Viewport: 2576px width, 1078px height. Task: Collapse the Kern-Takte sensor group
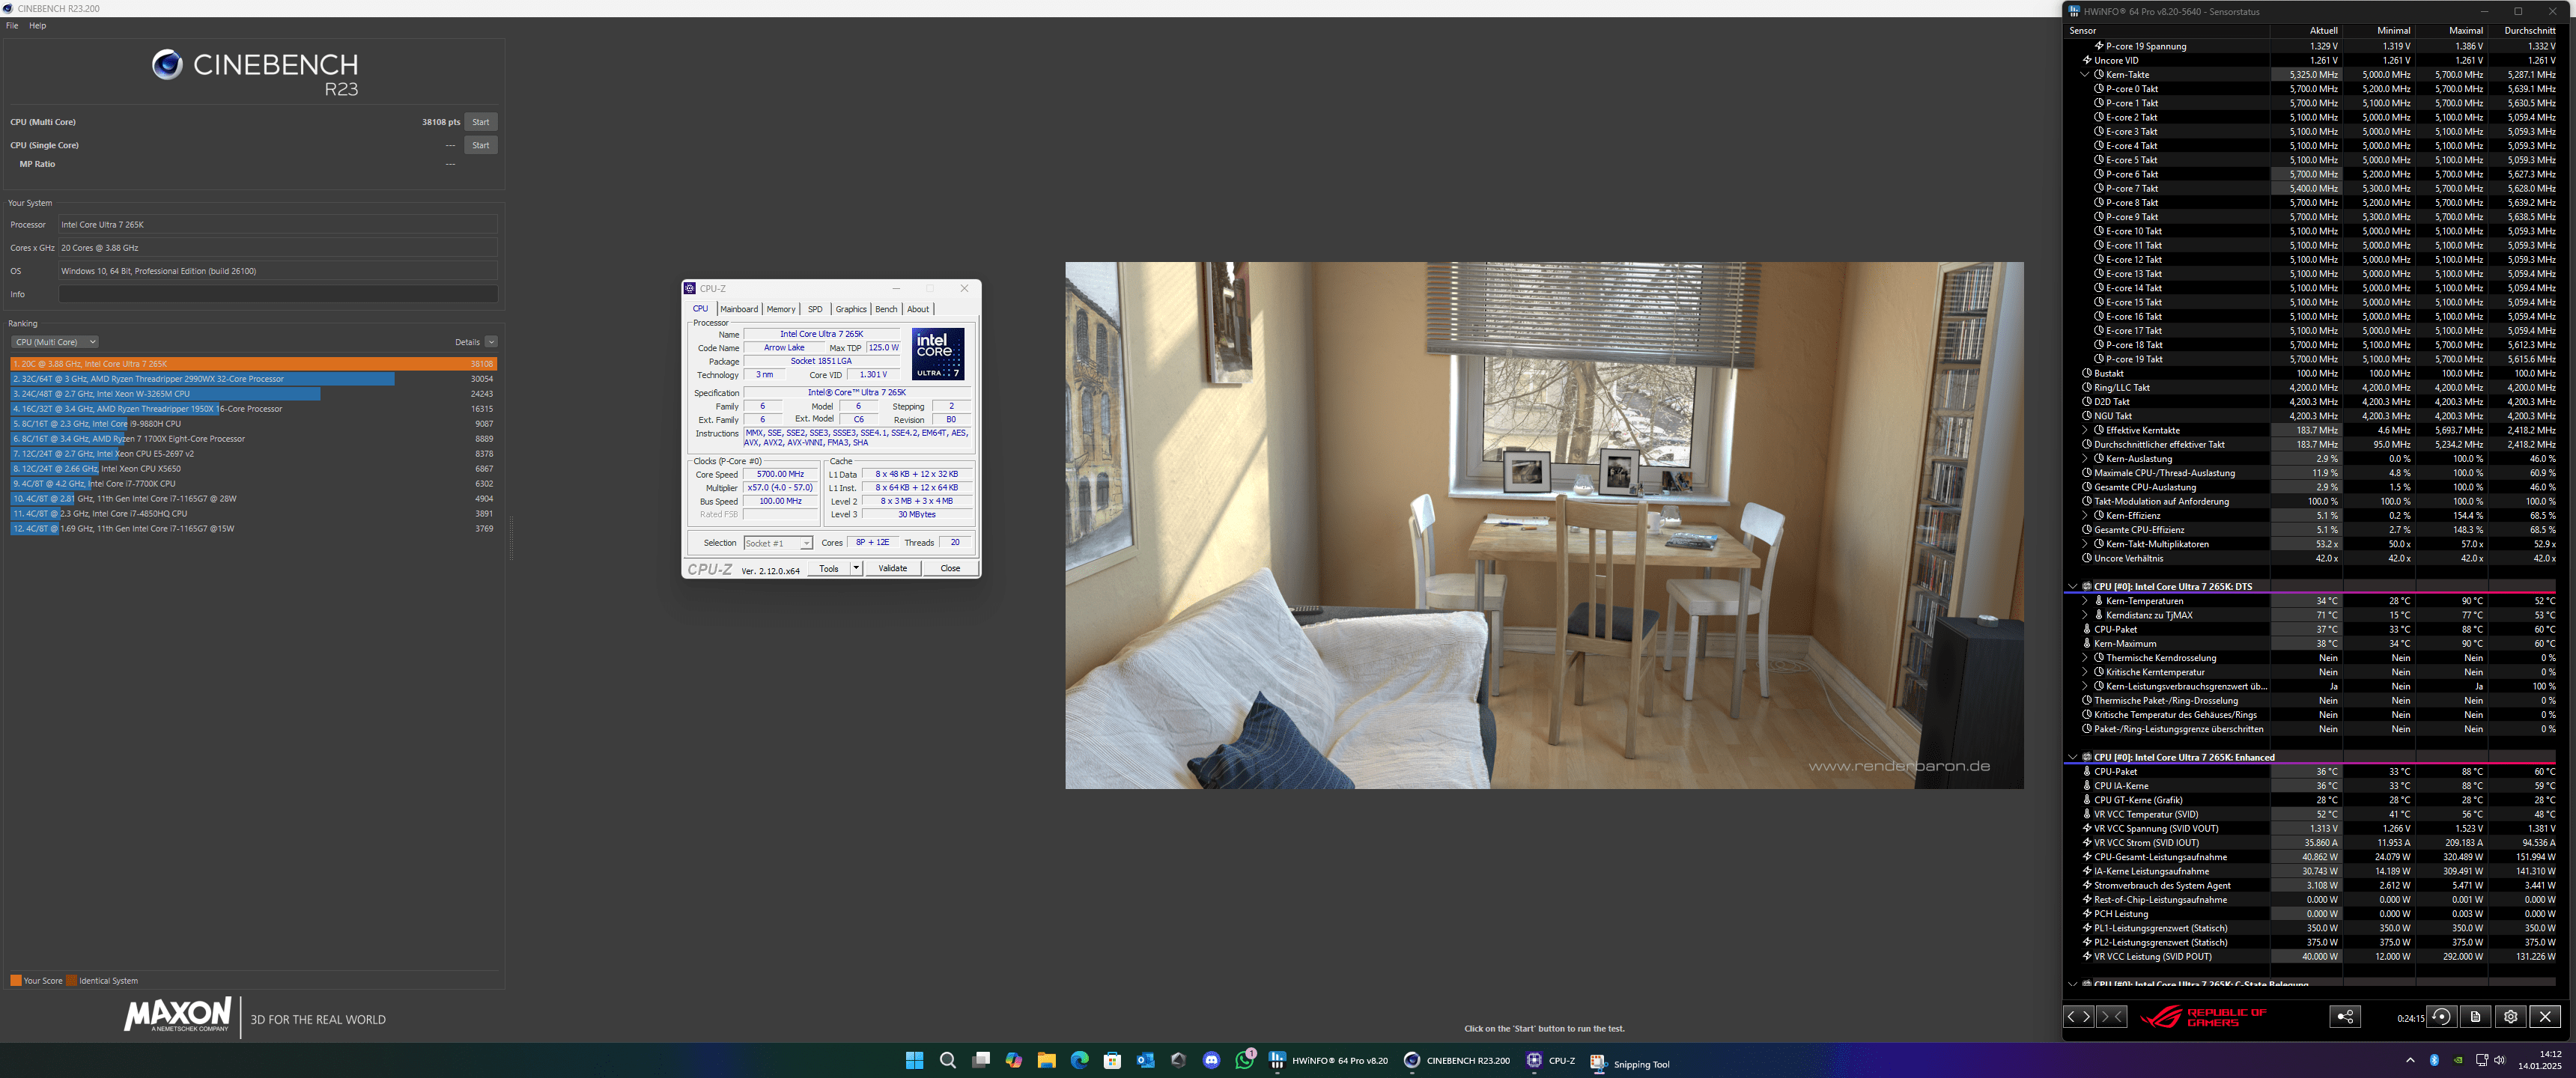click(x=2084, y=75)
